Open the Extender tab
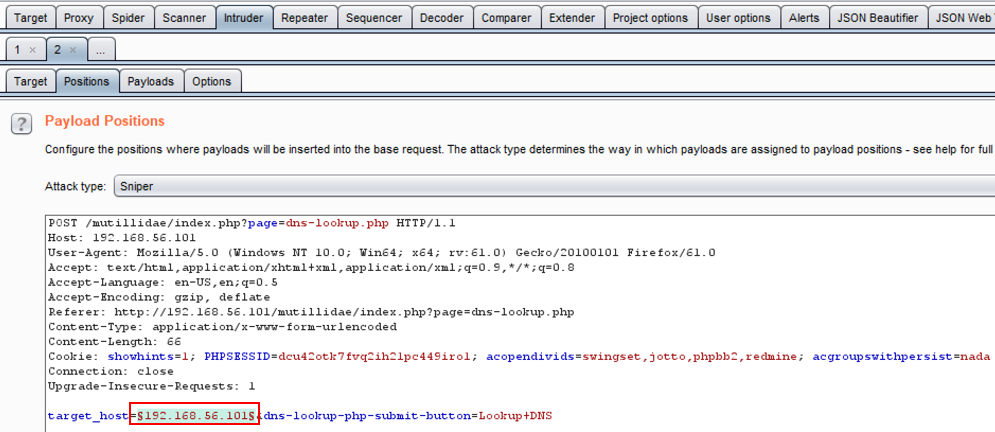This screenshot has height=432, width=995. pyautogui.click(x=572, y=18)
